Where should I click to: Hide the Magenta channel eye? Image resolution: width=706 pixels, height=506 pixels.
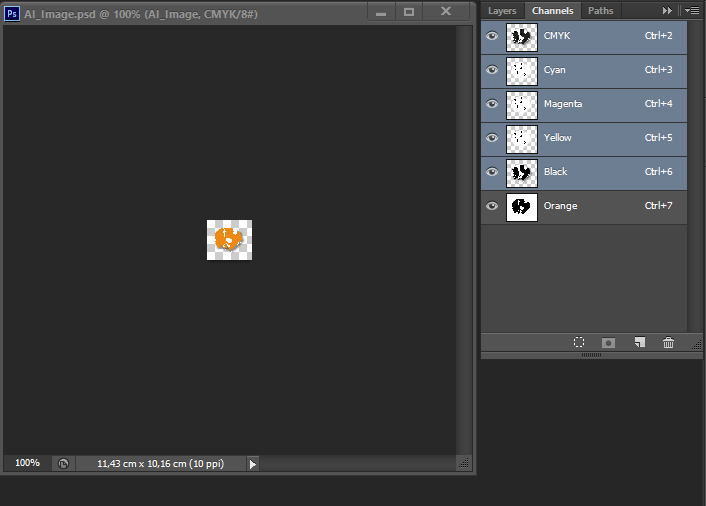(492, 104)
